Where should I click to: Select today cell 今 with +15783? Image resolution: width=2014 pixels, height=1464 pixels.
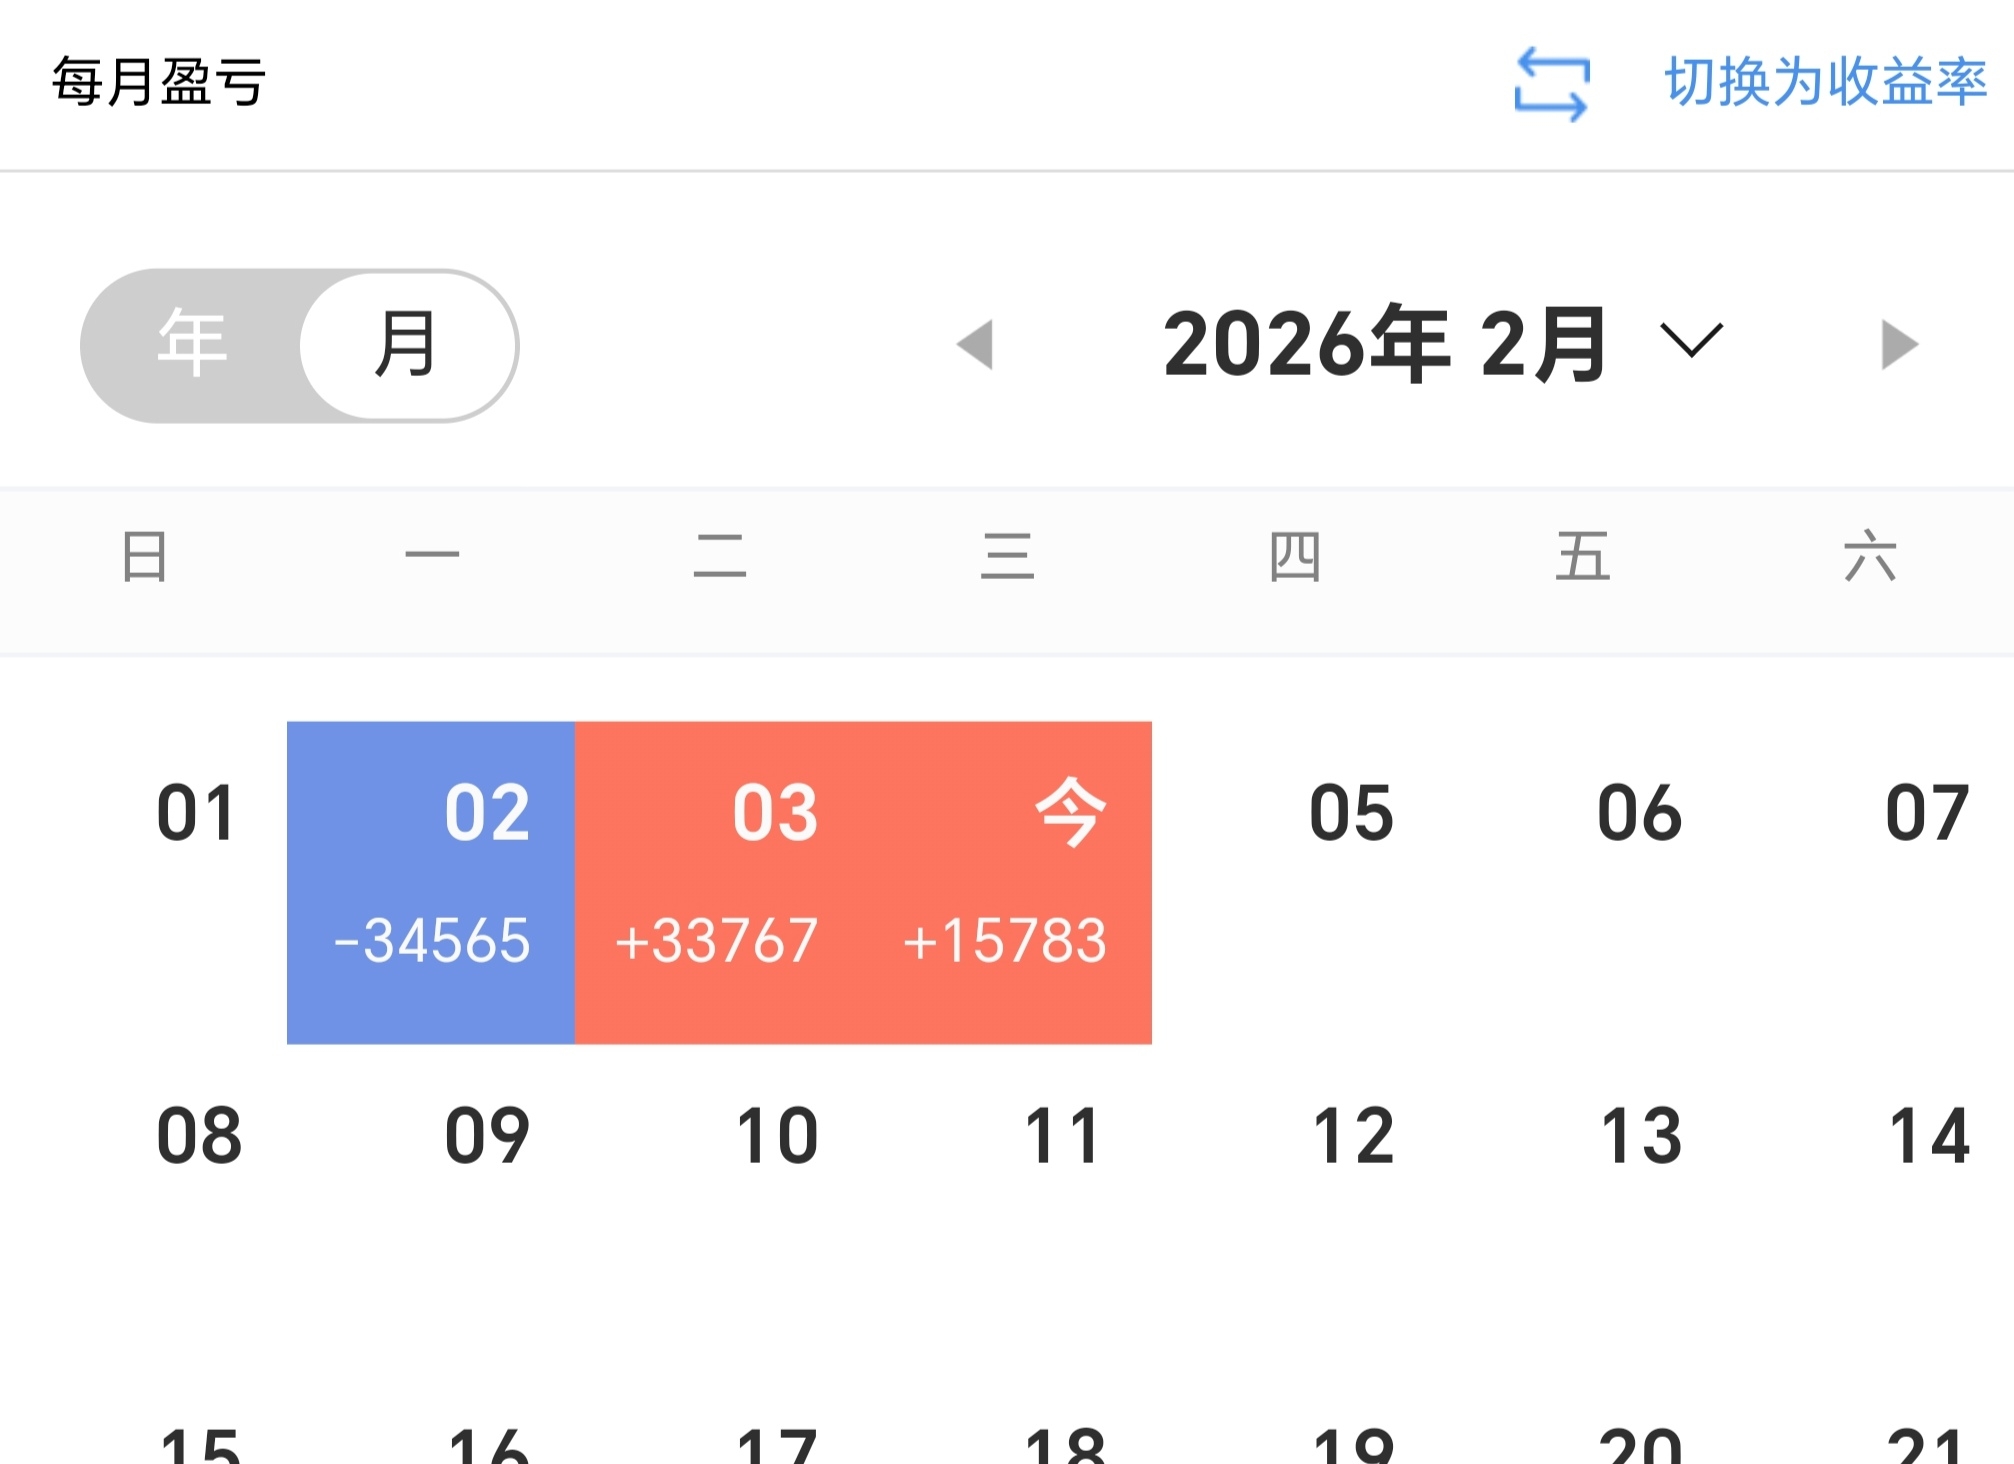pos(1007,882)
